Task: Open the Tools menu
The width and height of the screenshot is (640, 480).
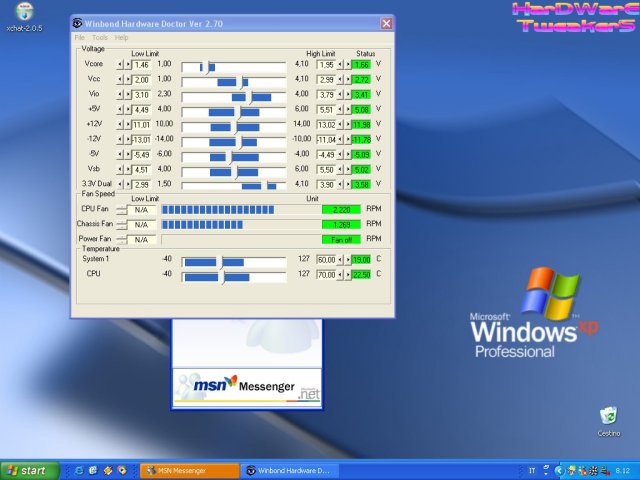Action: click(x=100, y=38)
